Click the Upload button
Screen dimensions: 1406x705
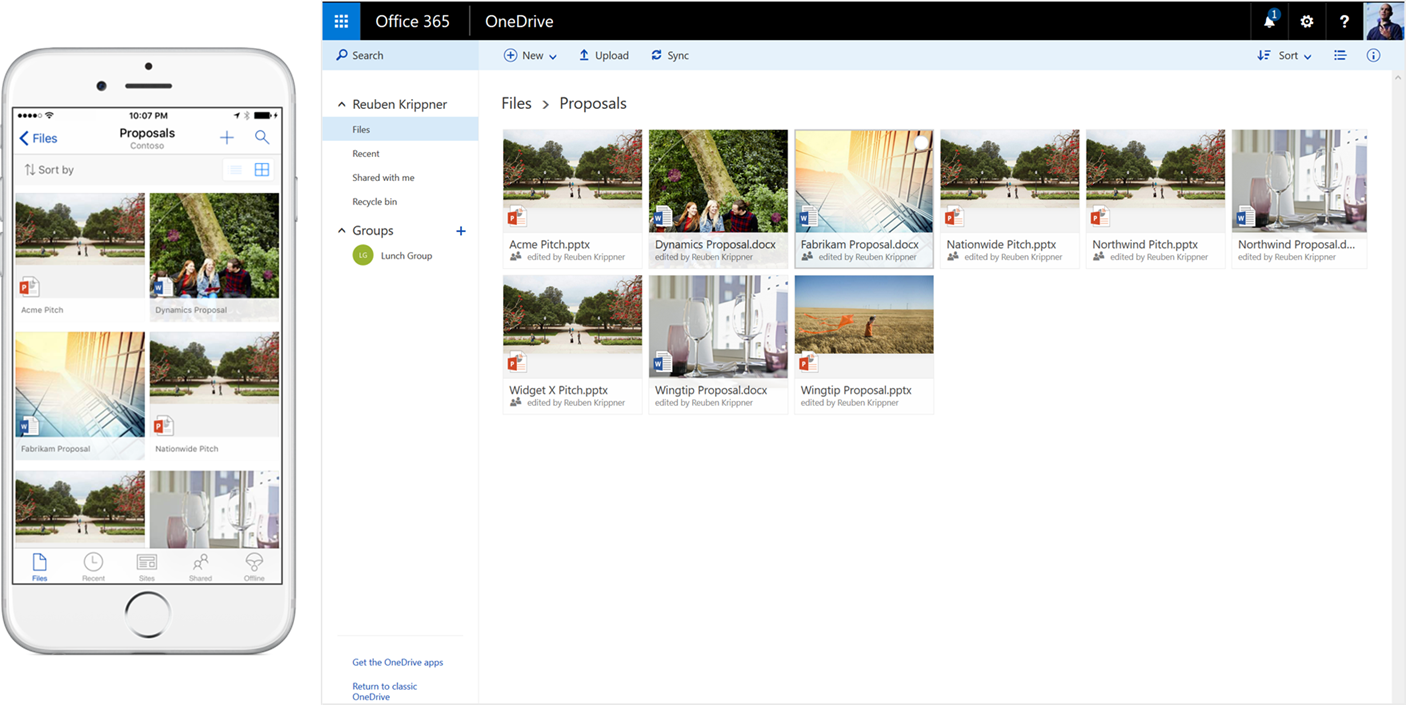(604, 56)
